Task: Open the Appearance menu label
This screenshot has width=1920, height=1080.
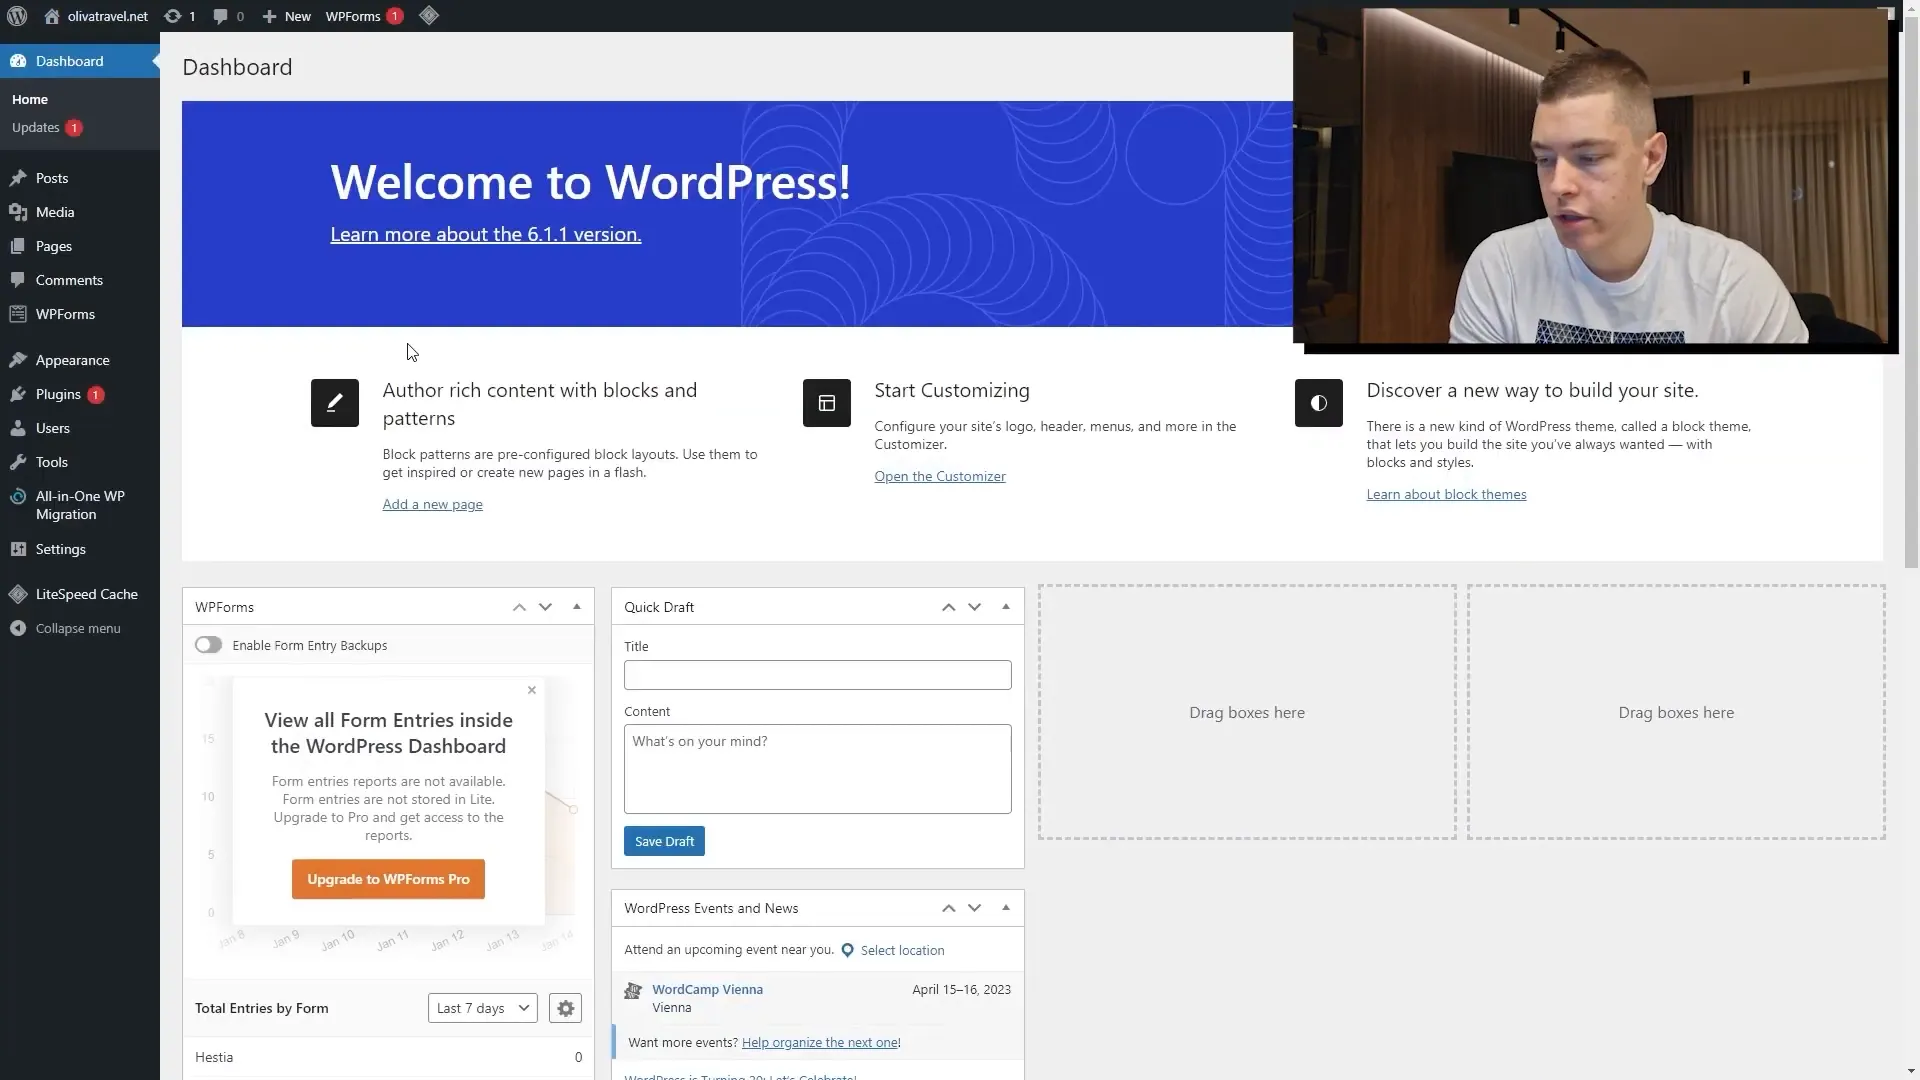Action: pyautogui.click(x=73, y=360)
